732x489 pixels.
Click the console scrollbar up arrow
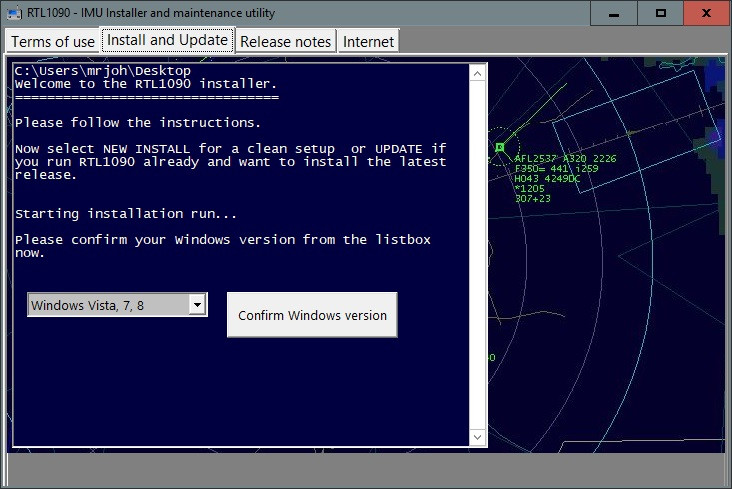pyautogui.click(x=477, y=73)
